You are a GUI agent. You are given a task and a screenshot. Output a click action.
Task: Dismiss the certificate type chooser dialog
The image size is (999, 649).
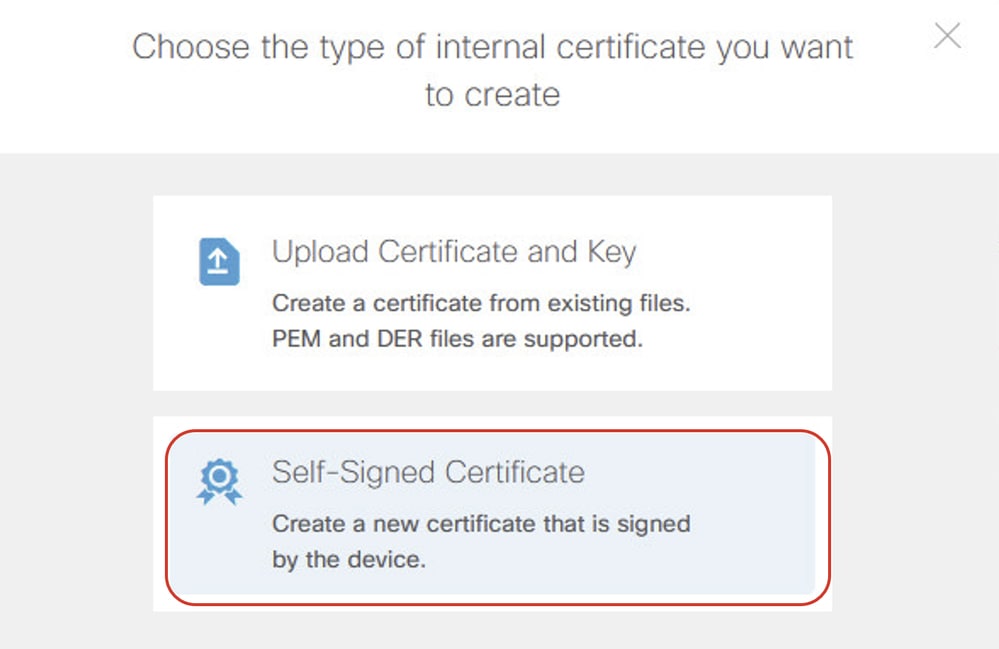[x=947, y=36]
